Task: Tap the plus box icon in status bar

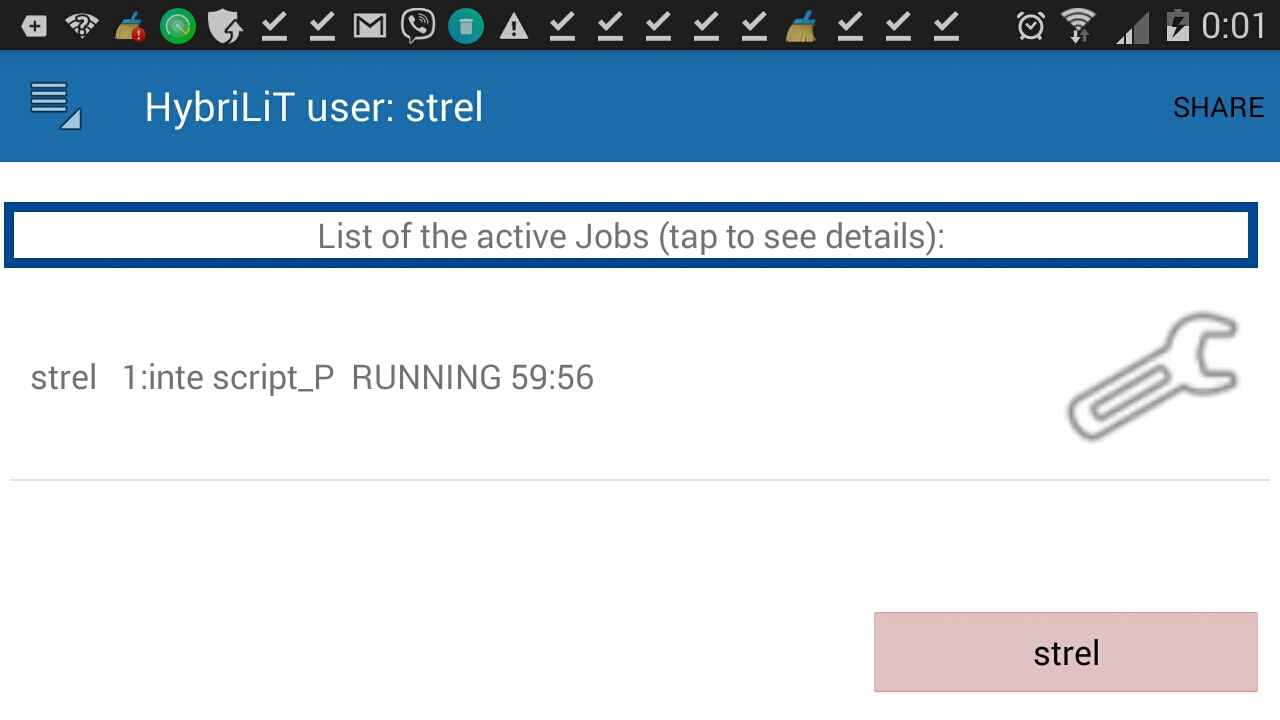Action: (x=34, y=27)
